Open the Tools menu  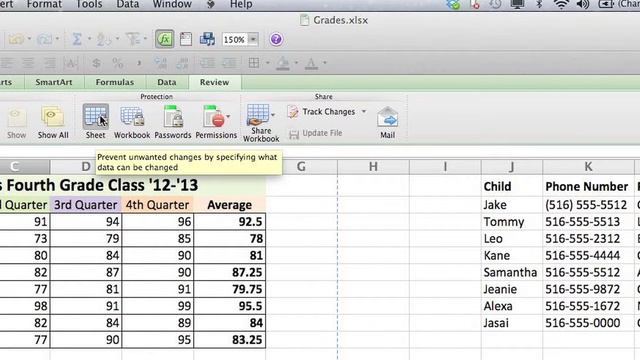pyautogui.click(x=89, y=4)
